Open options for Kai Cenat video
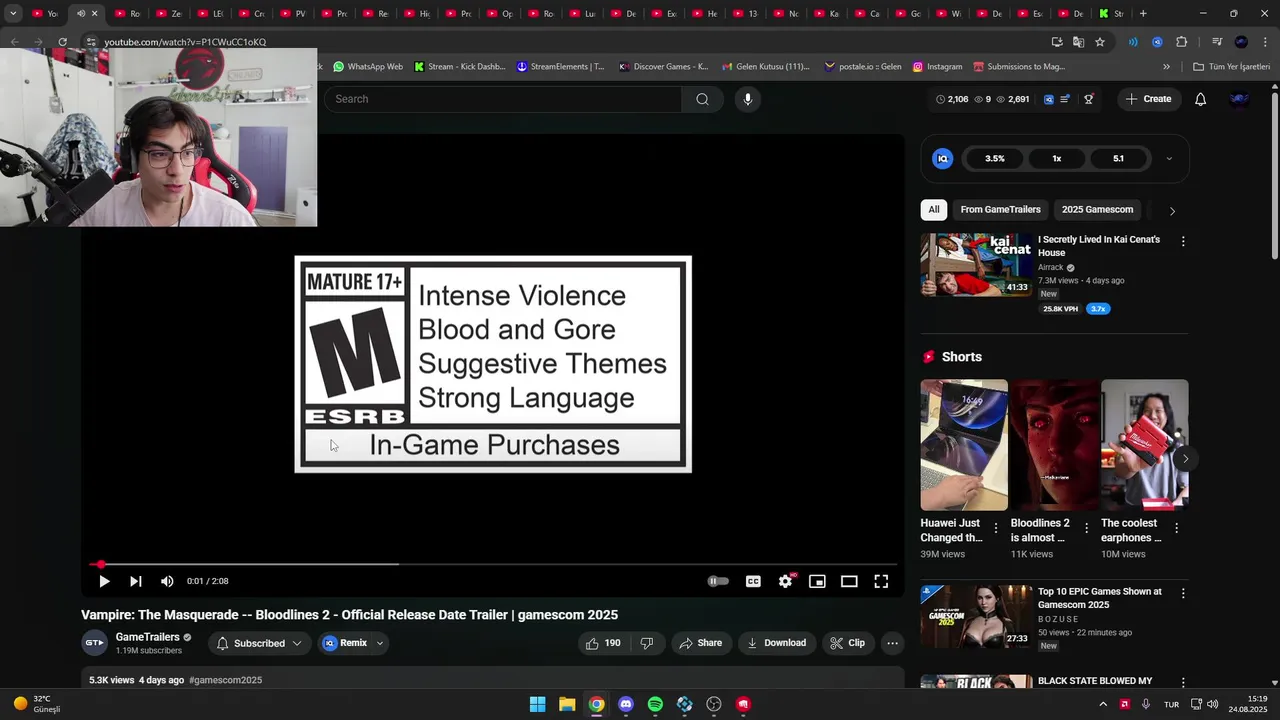Screen dimensions: 1280x720 1183,242
